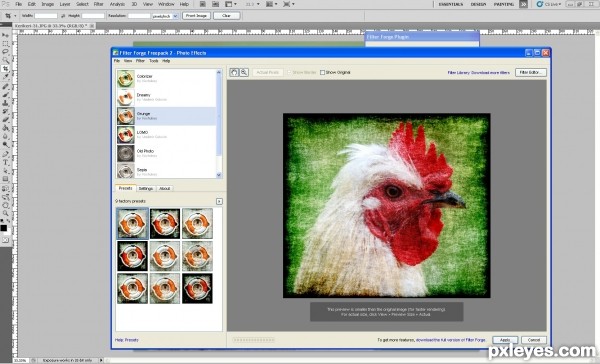Click the Front Image button
Screen dimensions: 600x364
coord(196,16)
